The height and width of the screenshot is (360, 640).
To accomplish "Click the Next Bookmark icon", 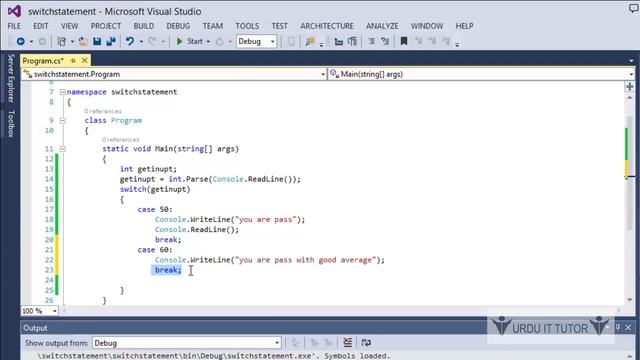I will pyautogui.click(x=432, y=41).
